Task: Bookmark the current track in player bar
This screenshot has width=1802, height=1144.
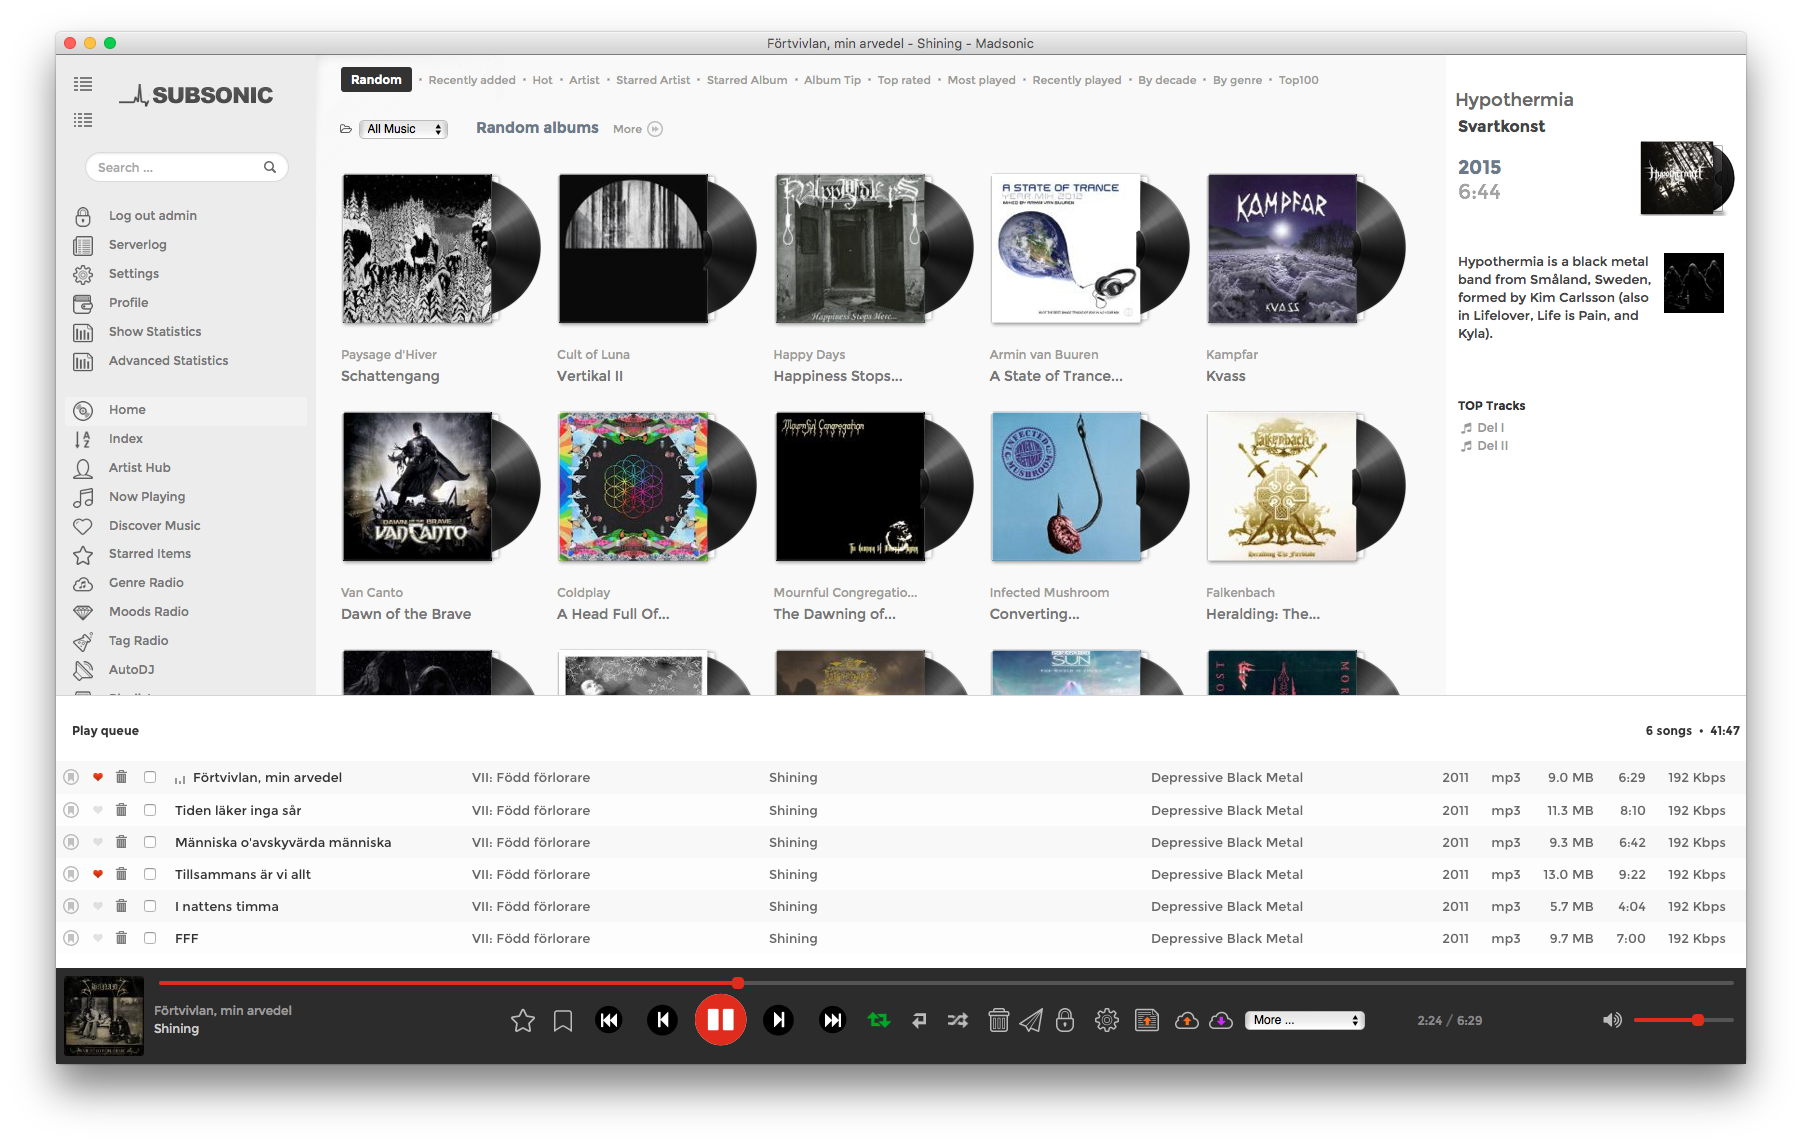Action: [x=563, y=1020]
